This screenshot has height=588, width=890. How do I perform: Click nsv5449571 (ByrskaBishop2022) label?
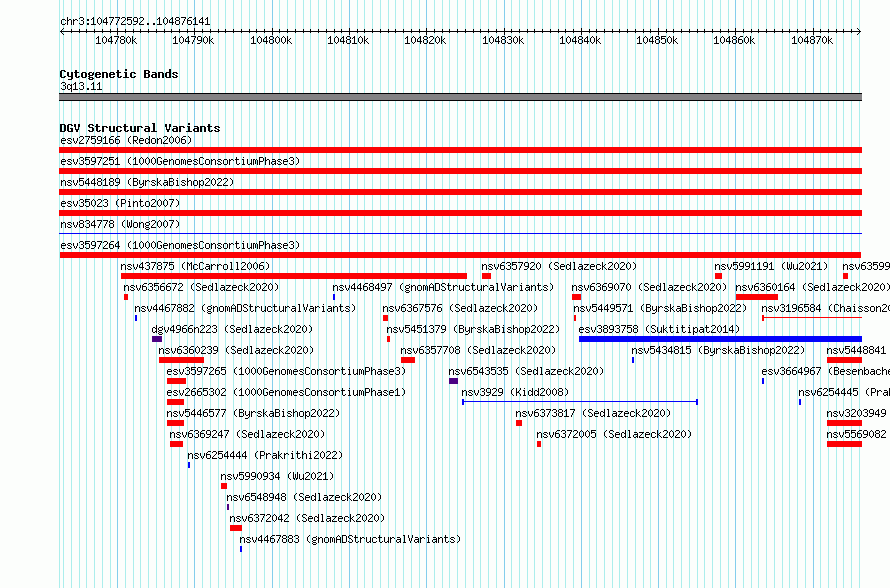pyautogui.click(x=660, y=308)
